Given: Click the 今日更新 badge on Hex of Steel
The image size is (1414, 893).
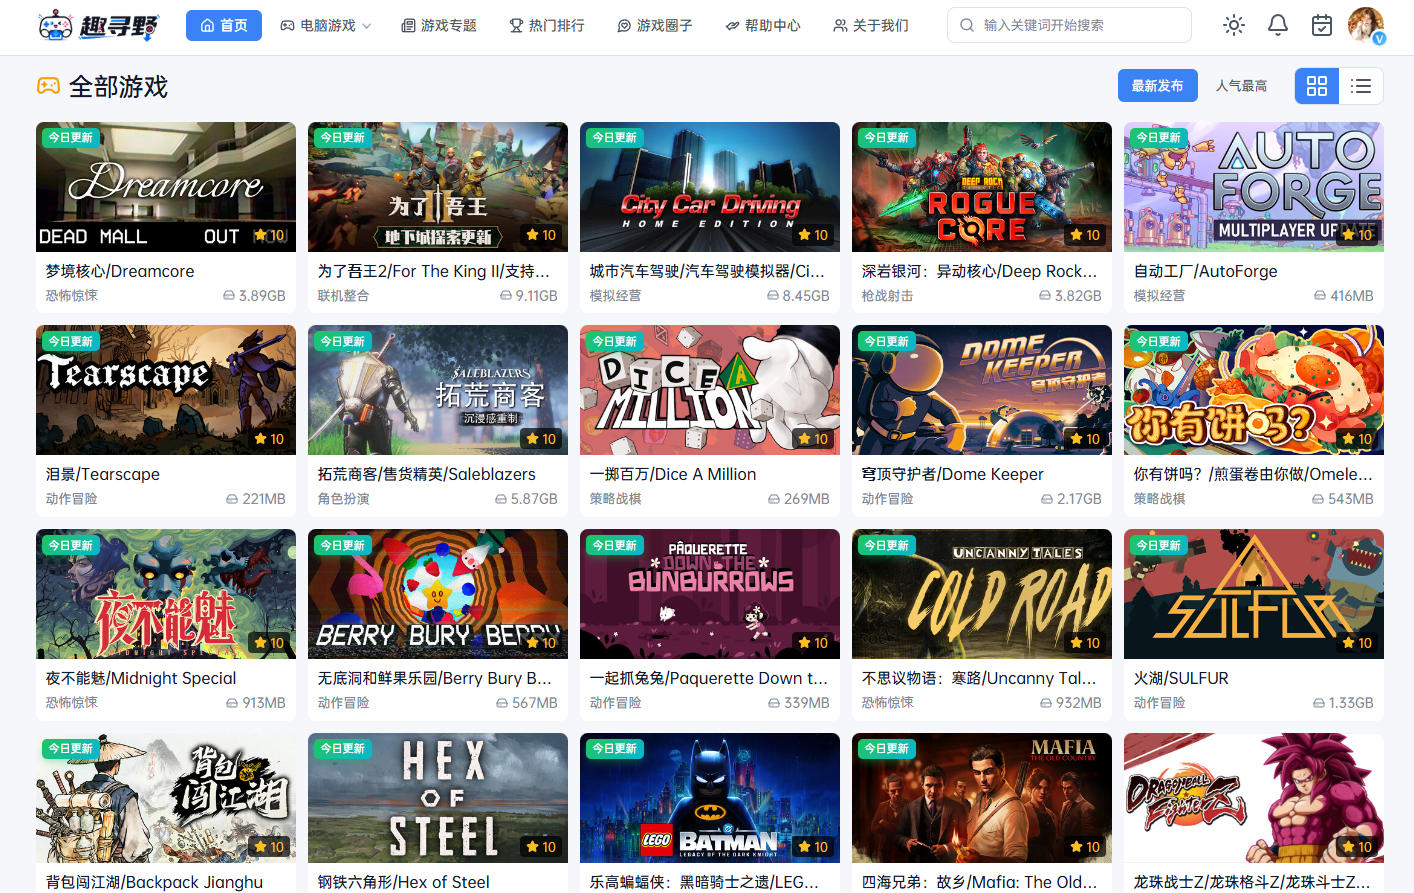Looking at the screenshot, I should [x=342, y=748].
